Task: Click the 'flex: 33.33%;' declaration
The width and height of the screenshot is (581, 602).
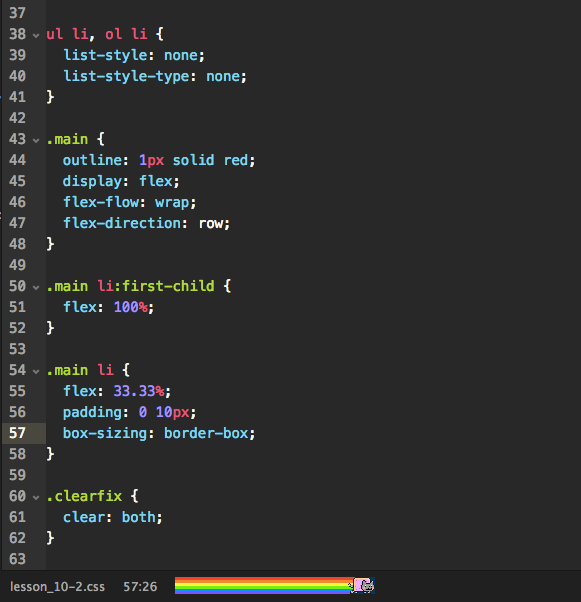Action: 117,391
